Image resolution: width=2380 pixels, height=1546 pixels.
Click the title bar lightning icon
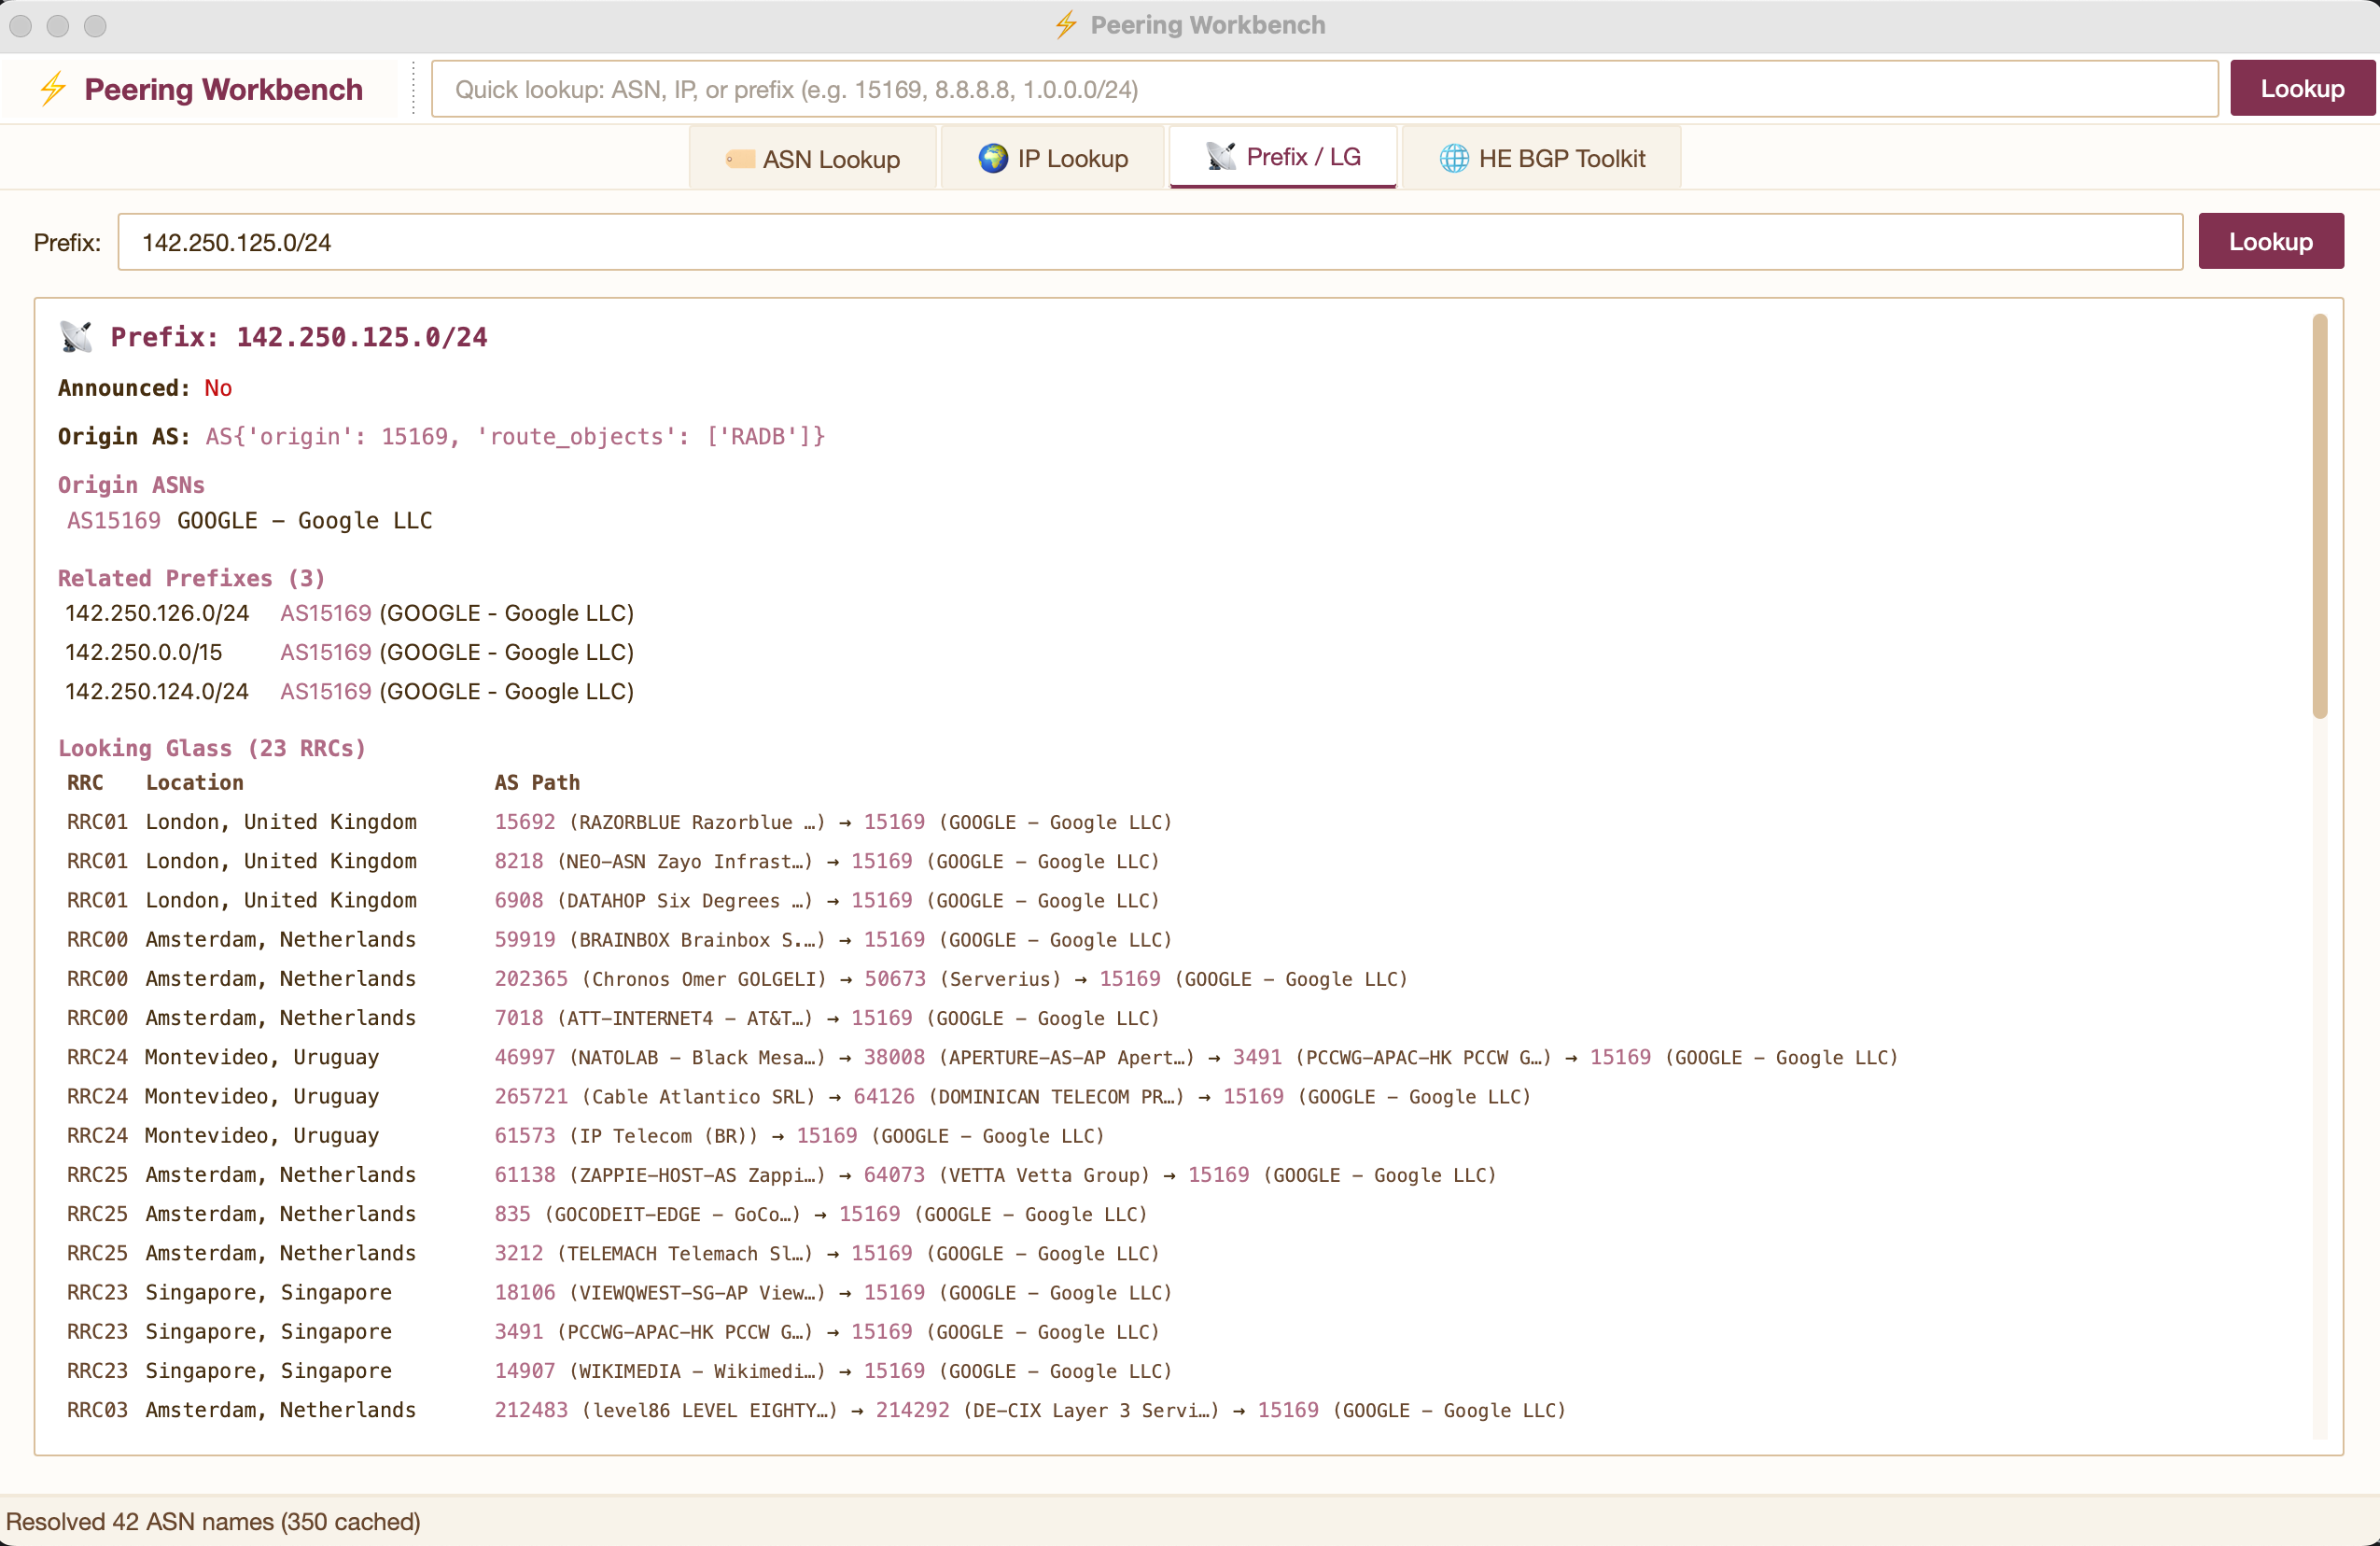coord(1066,25)
